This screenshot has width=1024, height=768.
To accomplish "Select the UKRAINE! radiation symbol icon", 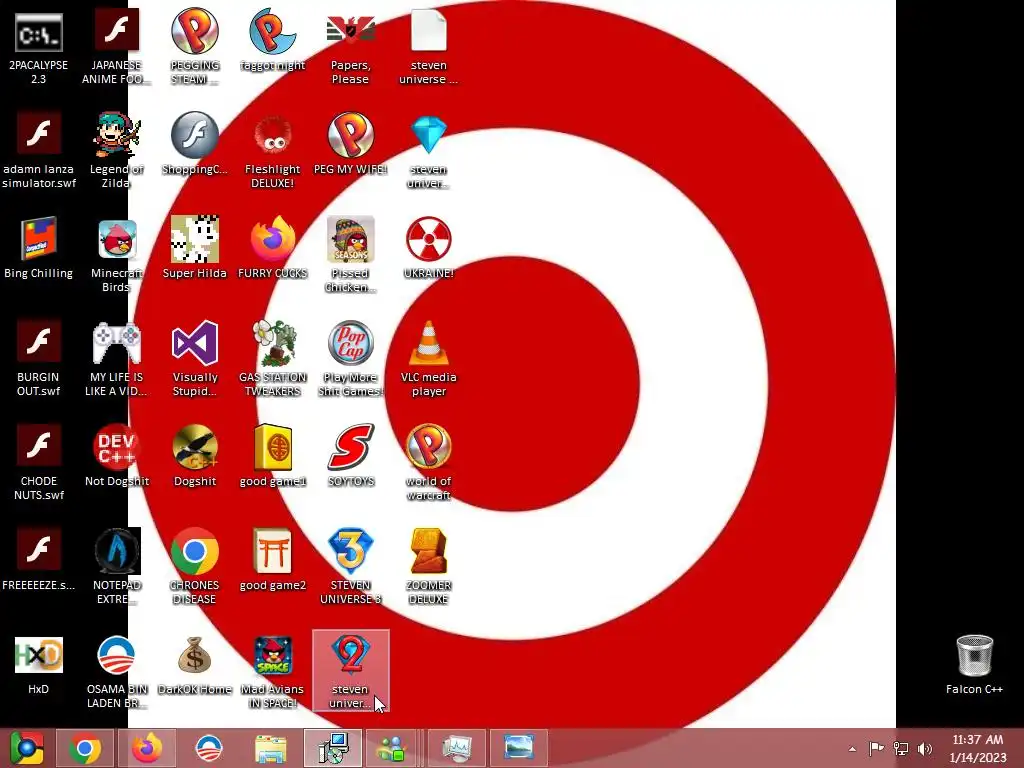I will 428,248.
